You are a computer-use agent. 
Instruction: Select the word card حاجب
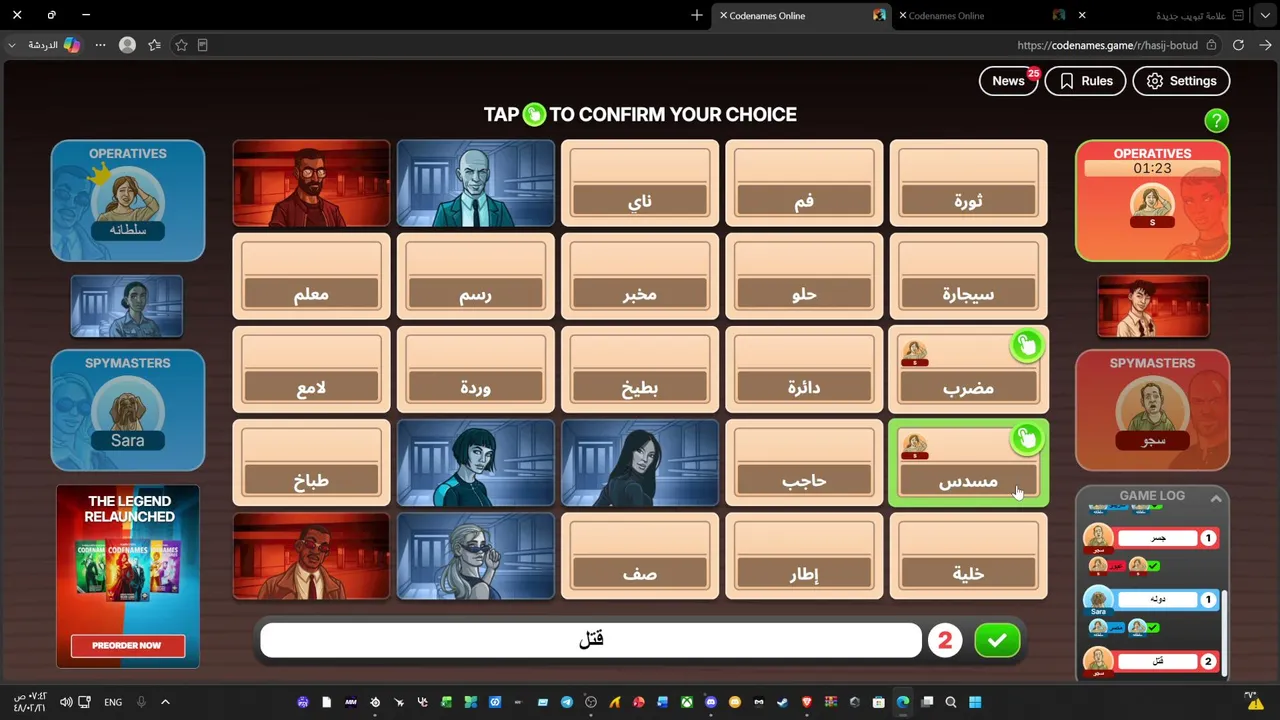tap(804, 463)
